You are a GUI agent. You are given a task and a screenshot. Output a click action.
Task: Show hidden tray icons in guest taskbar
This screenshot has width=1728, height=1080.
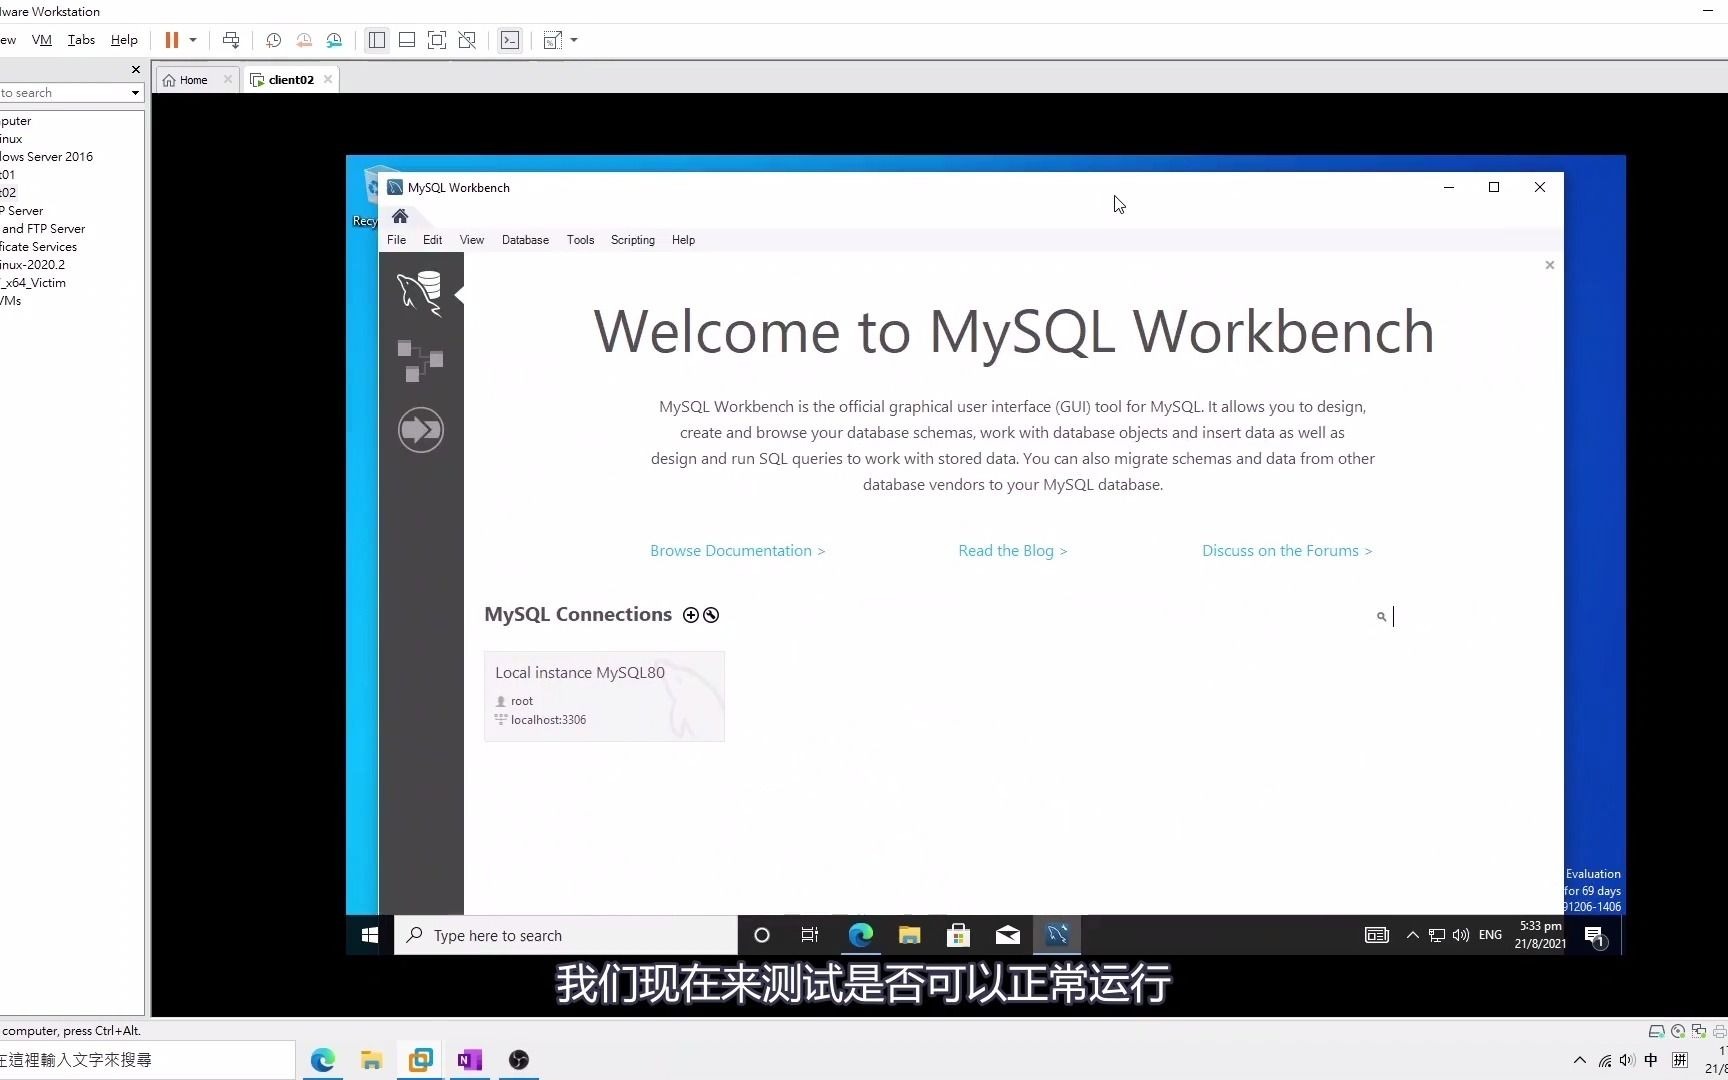coord(1412,935)
